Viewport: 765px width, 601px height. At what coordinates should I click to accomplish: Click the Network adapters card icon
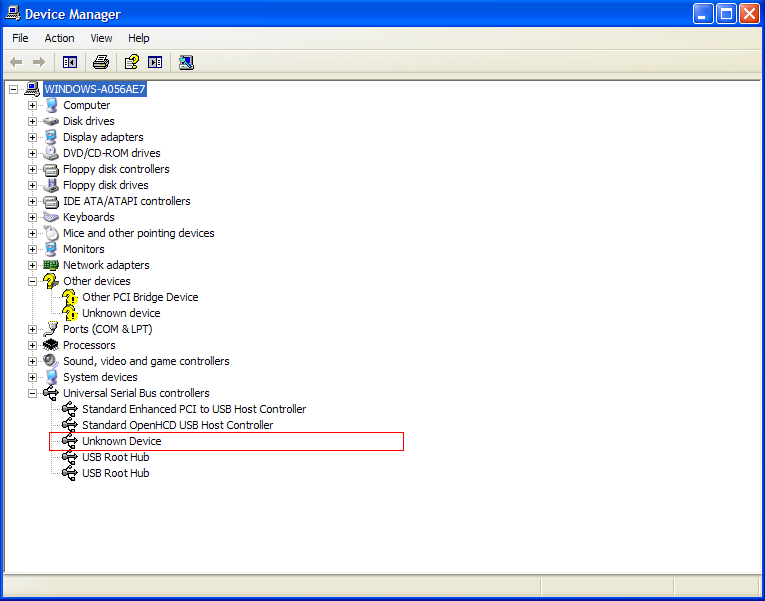[x=51, y=265]
